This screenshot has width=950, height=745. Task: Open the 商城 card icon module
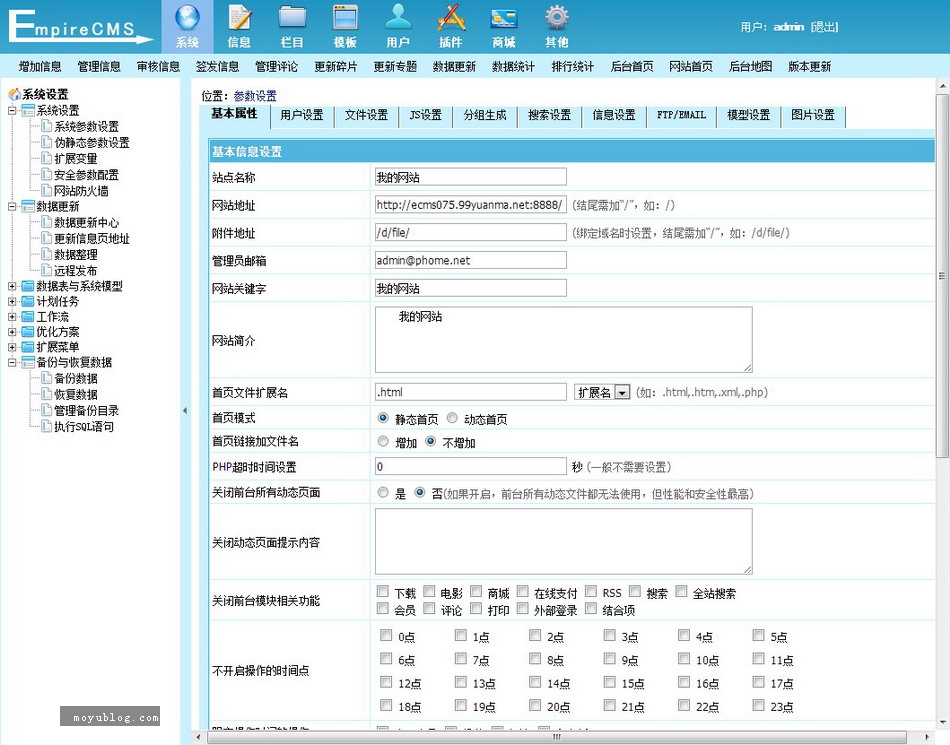pyautogui.click(x=503, y=19)
